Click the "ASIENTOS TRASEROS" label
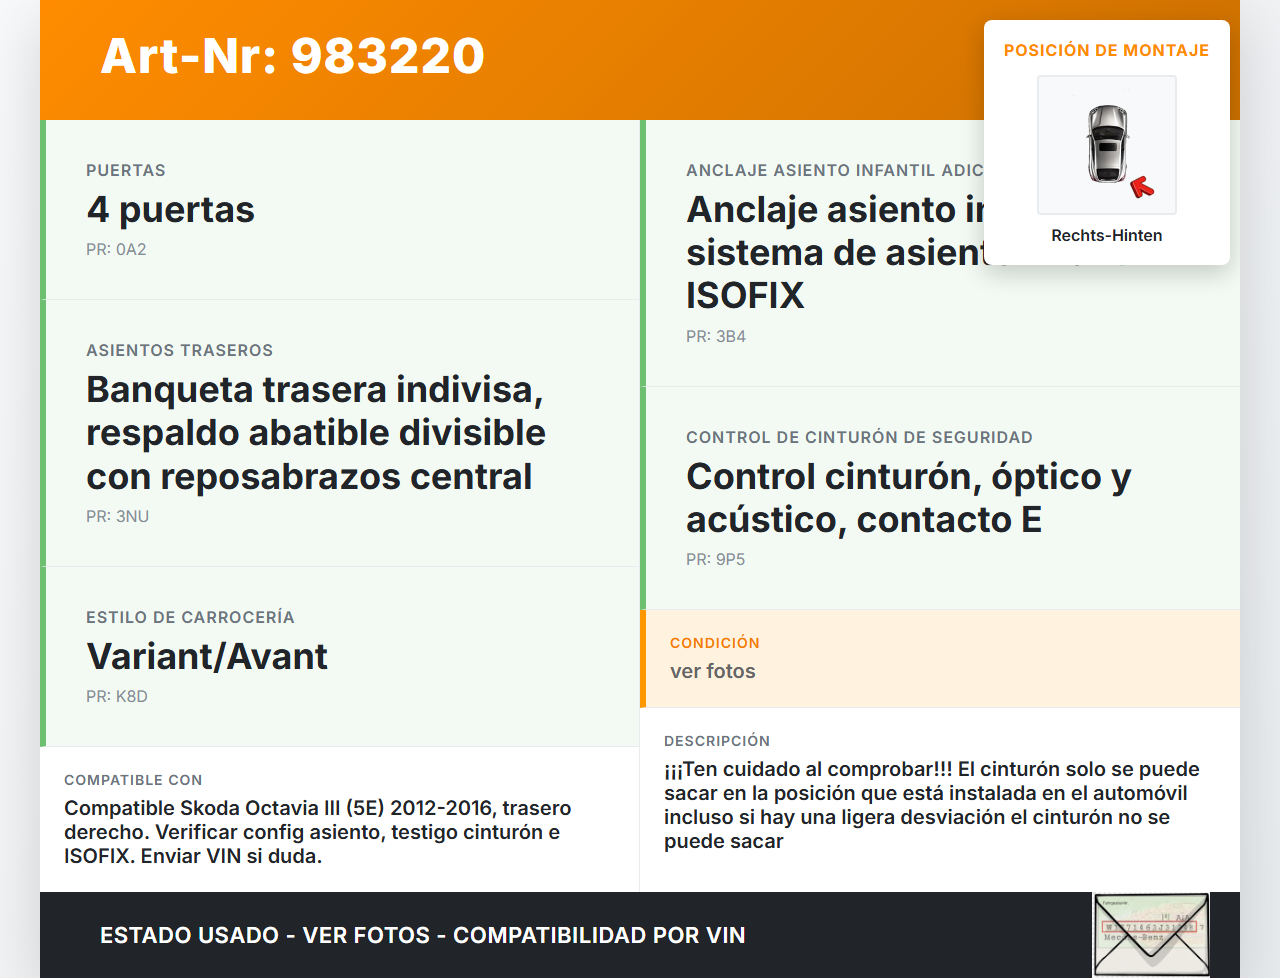The height and width of the screenshot is (978, 1280). 180,351
